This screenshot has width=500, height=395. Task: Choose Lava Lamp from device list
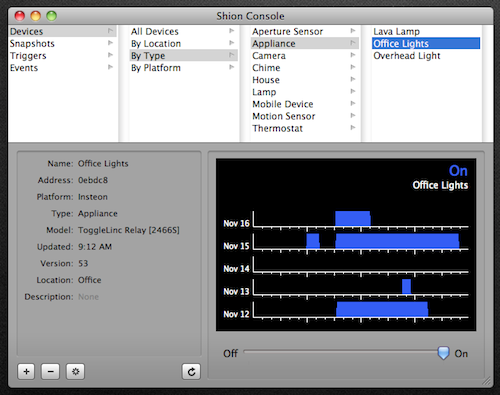click(x=396, y=32)
